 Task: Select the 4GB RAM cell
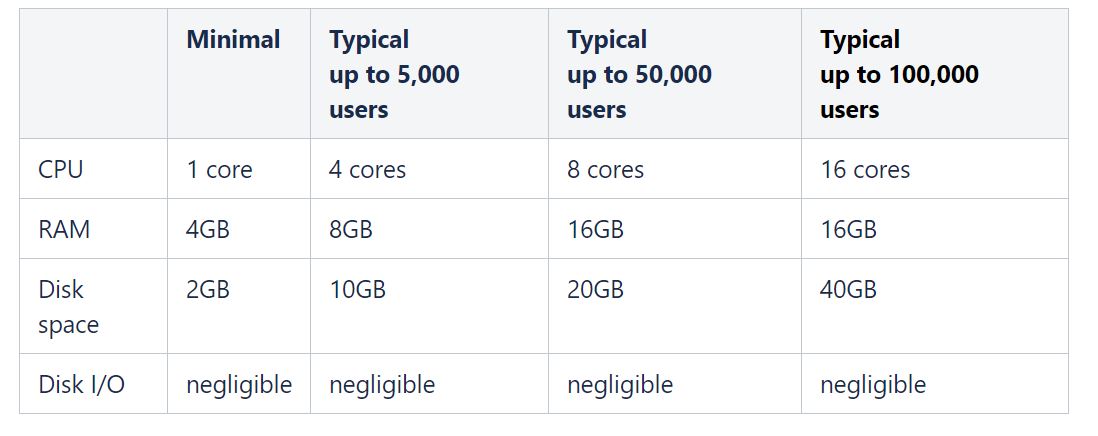click(x=208, y=230)
